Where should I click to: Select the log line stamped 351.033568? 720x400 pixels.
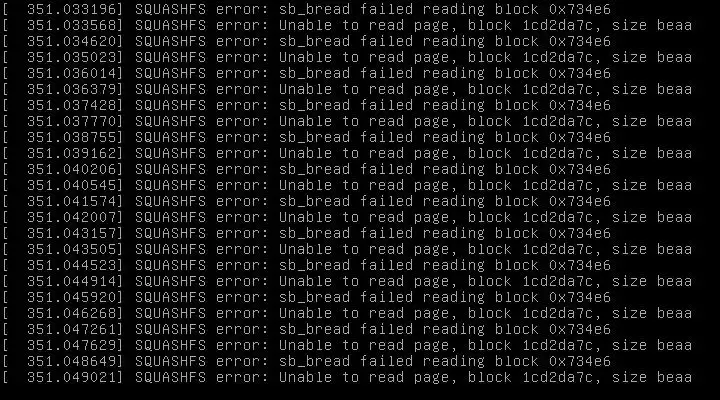[348, 25]
